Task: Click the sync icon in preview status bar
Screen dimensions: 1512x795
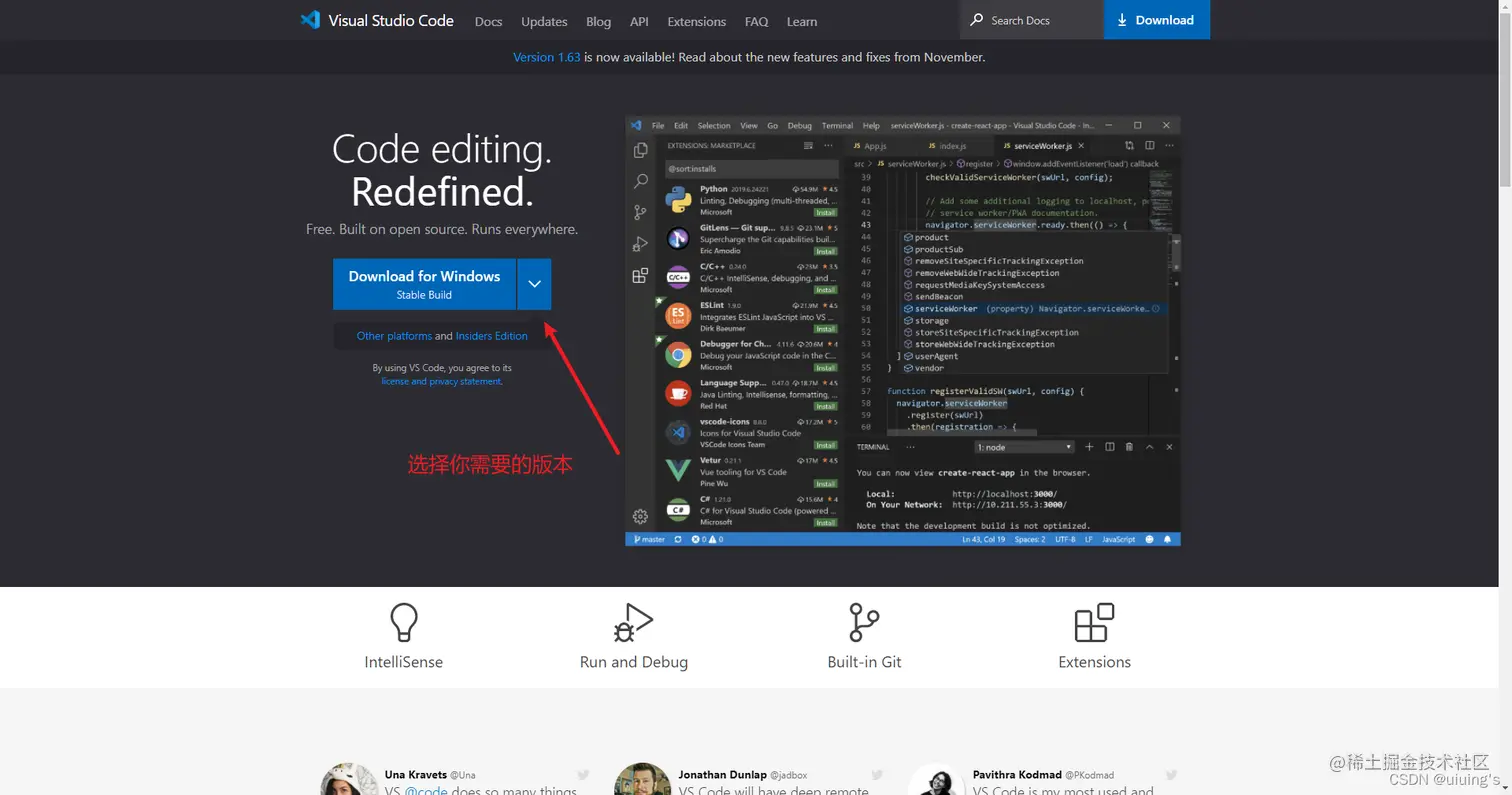Action: coord(678,539)
